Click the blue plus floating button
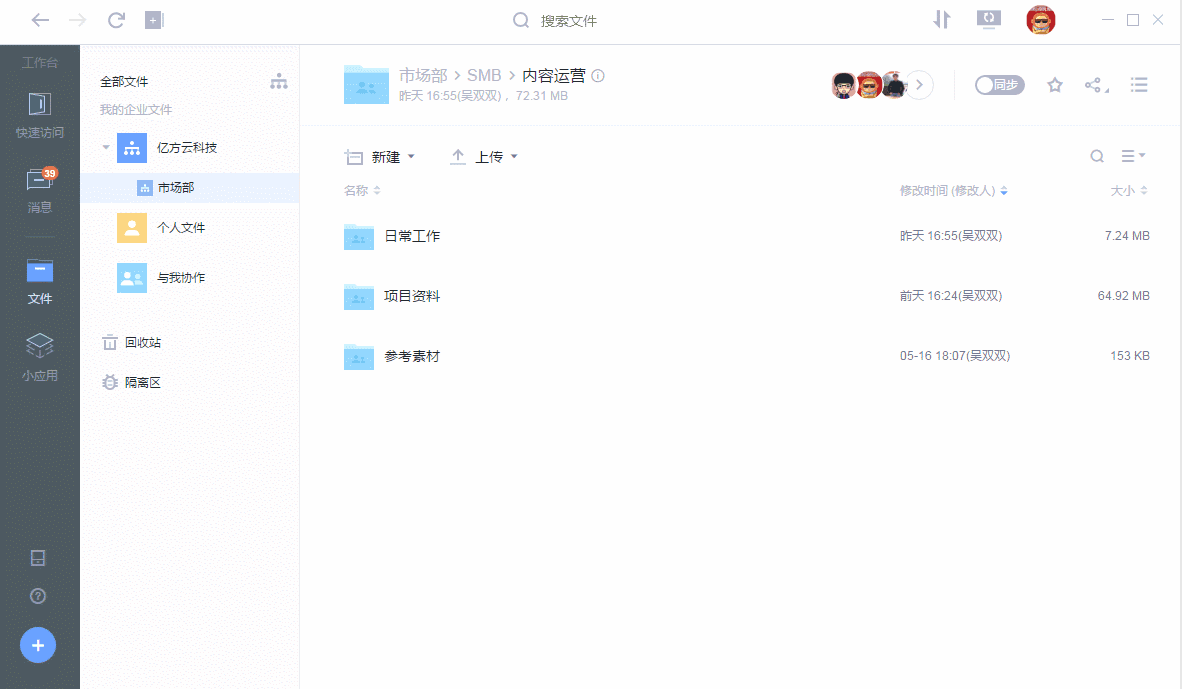 (38, 645)
